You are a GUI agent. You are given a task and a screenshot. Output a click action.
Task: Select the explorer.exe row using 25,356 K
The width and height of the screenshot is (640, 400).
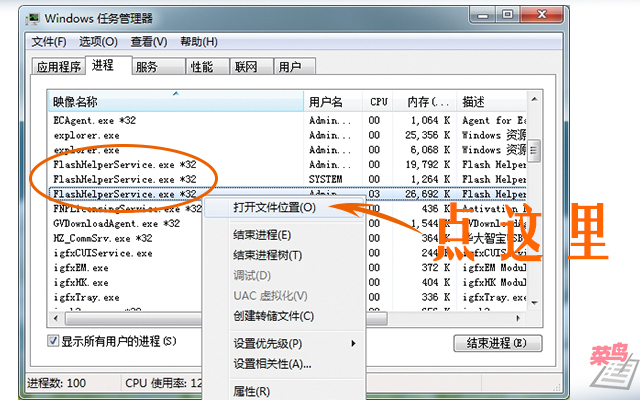point(288,135)
